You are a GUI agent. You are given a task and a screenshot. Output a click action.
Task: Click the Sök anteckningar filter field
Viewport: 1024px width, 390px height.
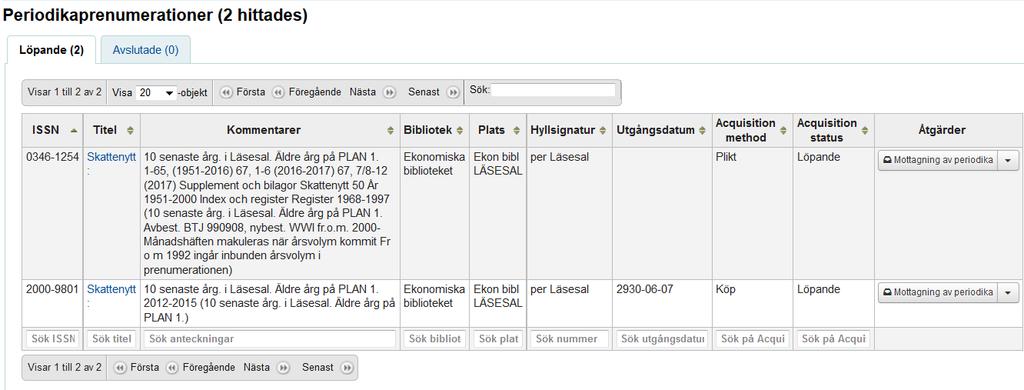click(270, 339)
